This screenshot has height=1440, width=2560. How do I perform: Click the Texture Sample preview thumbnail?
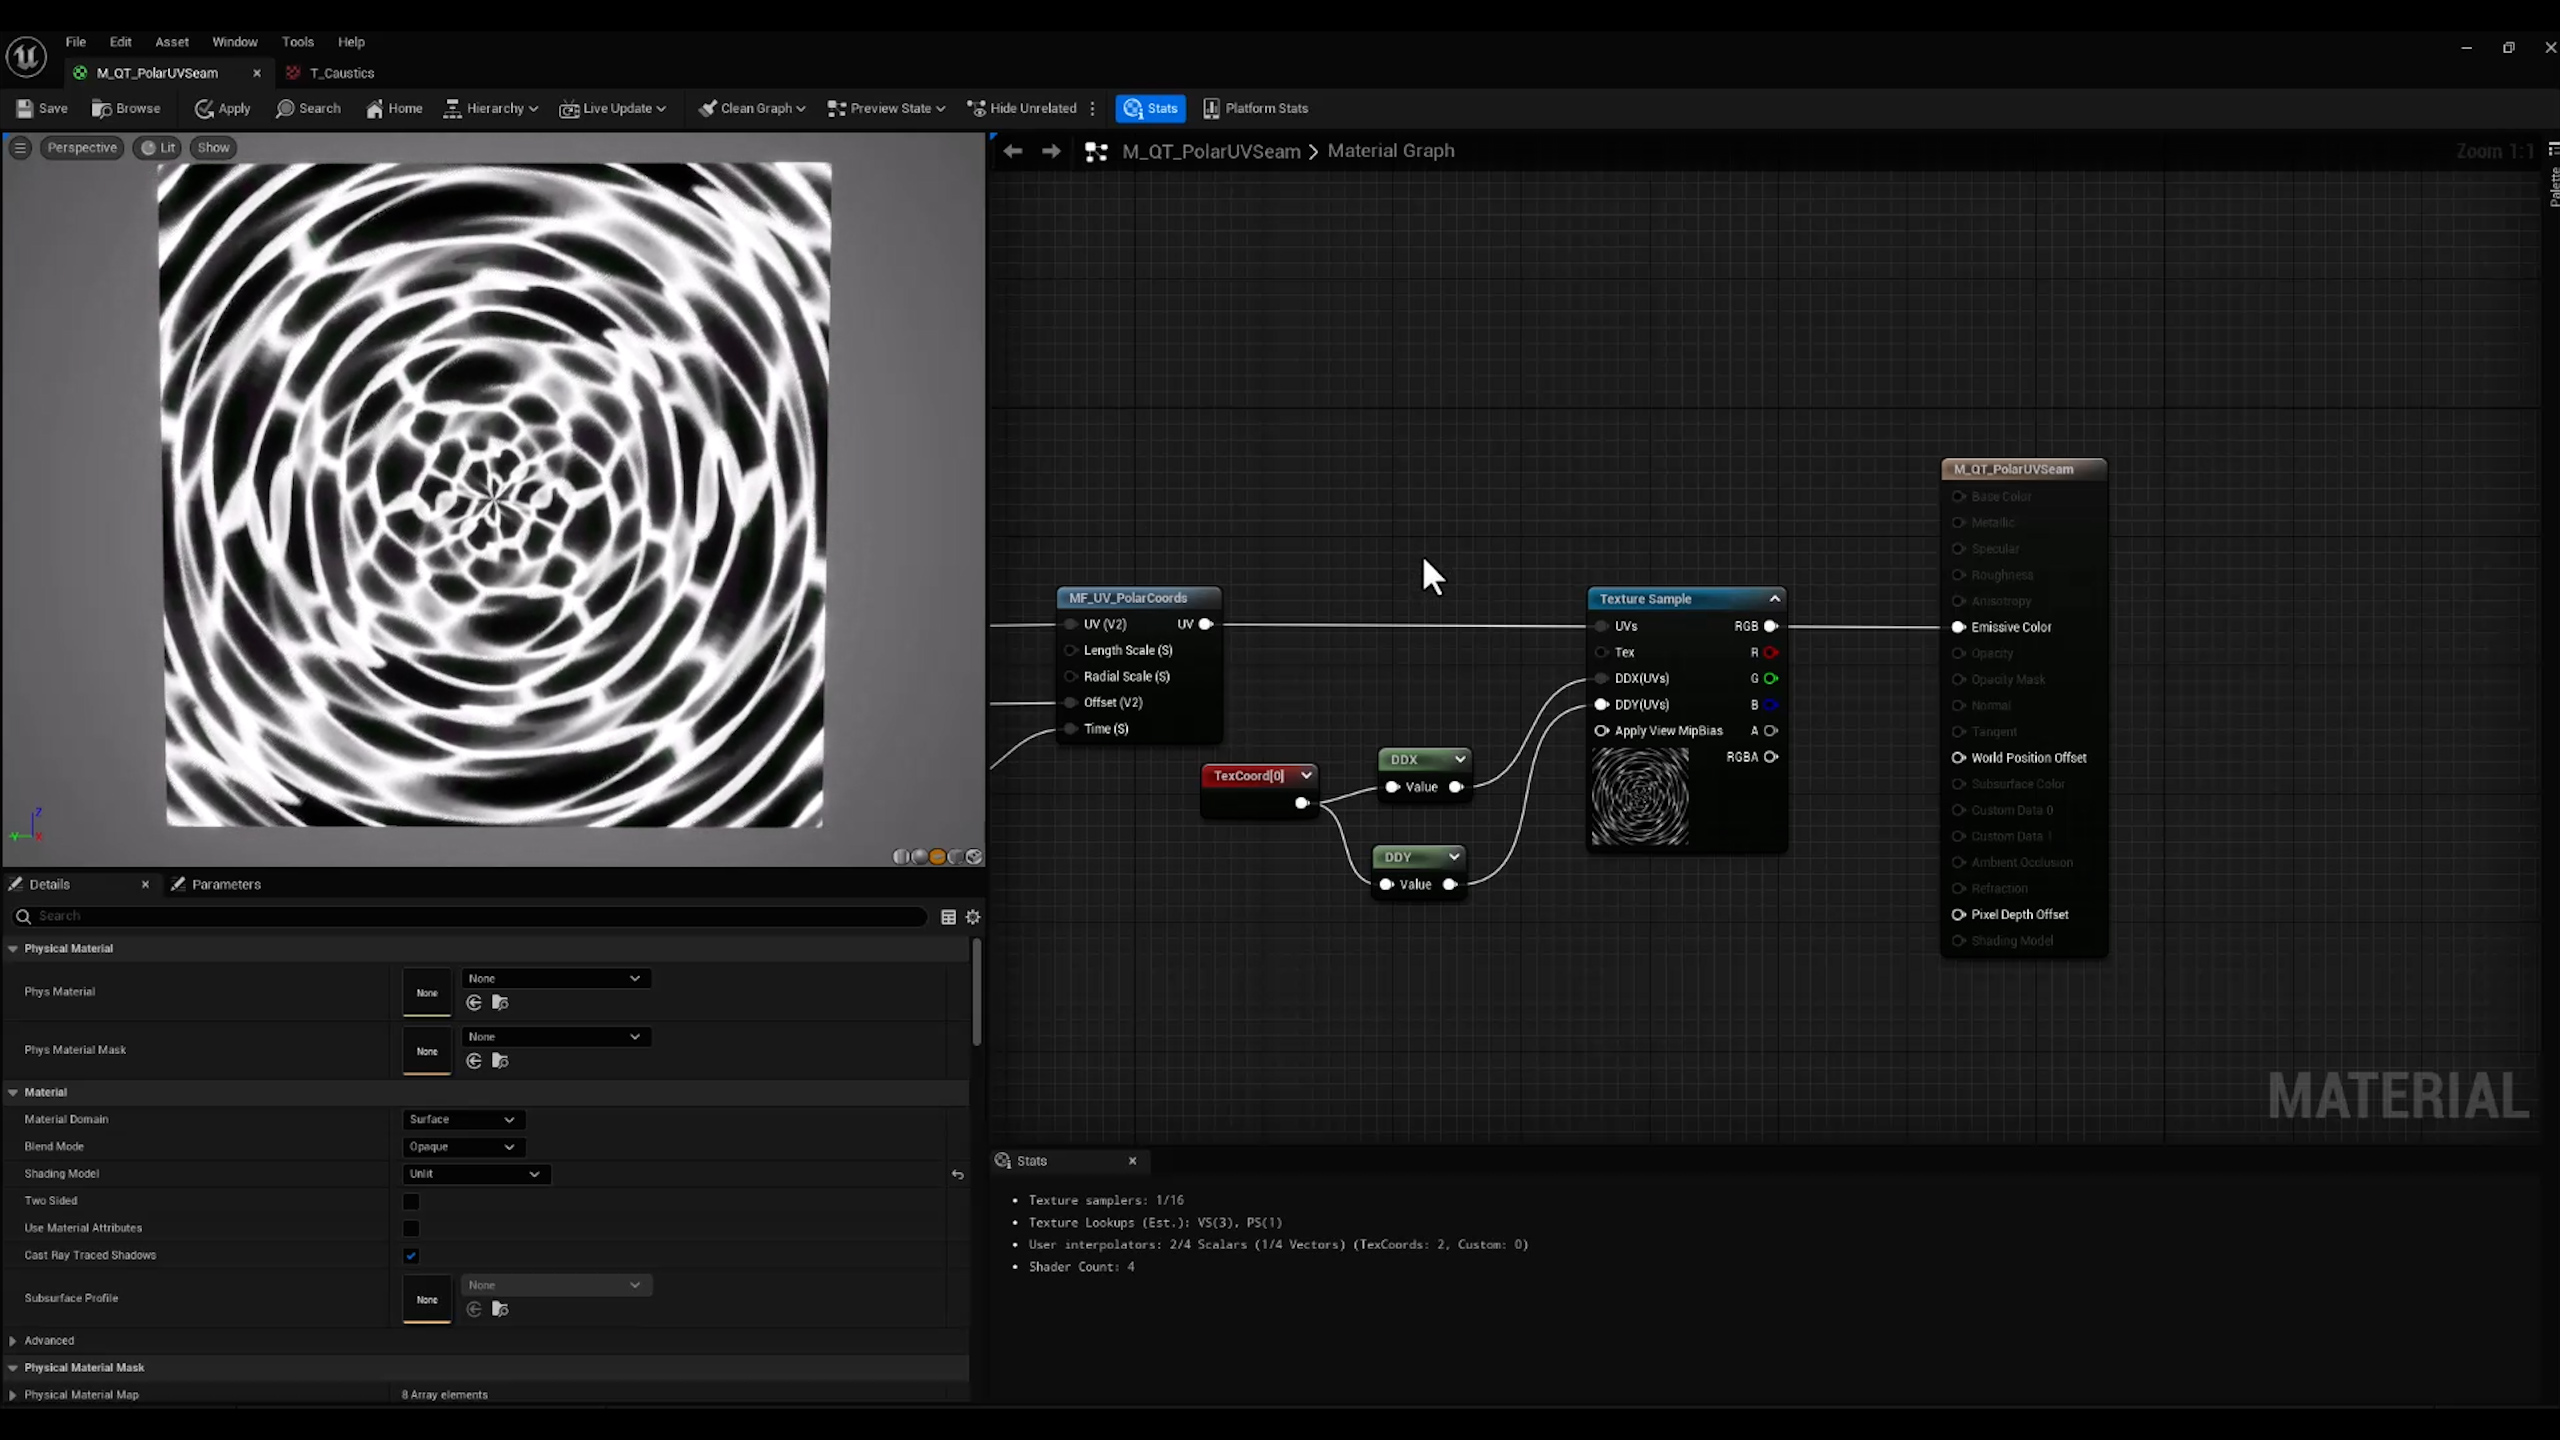(x=1639, y=797)
